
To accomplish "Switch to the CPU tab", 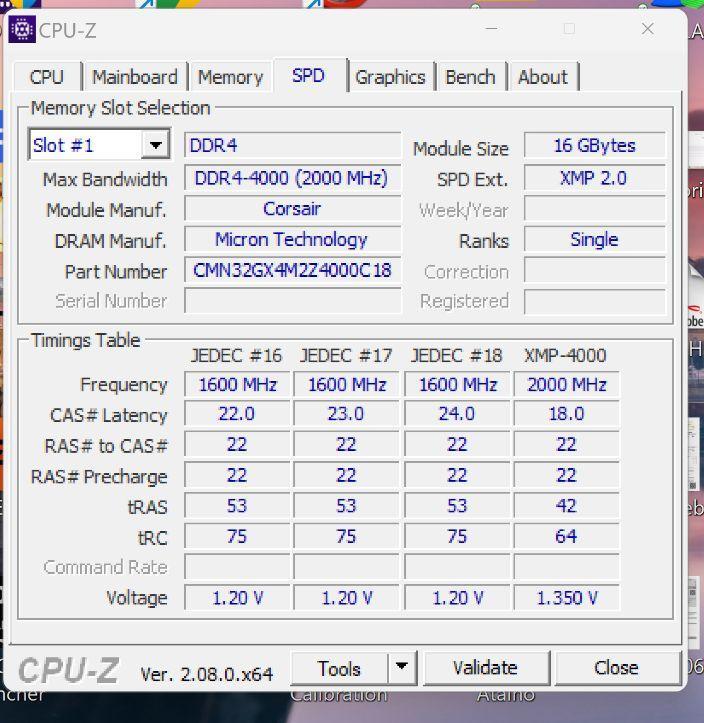I will [x=47, y=77].
